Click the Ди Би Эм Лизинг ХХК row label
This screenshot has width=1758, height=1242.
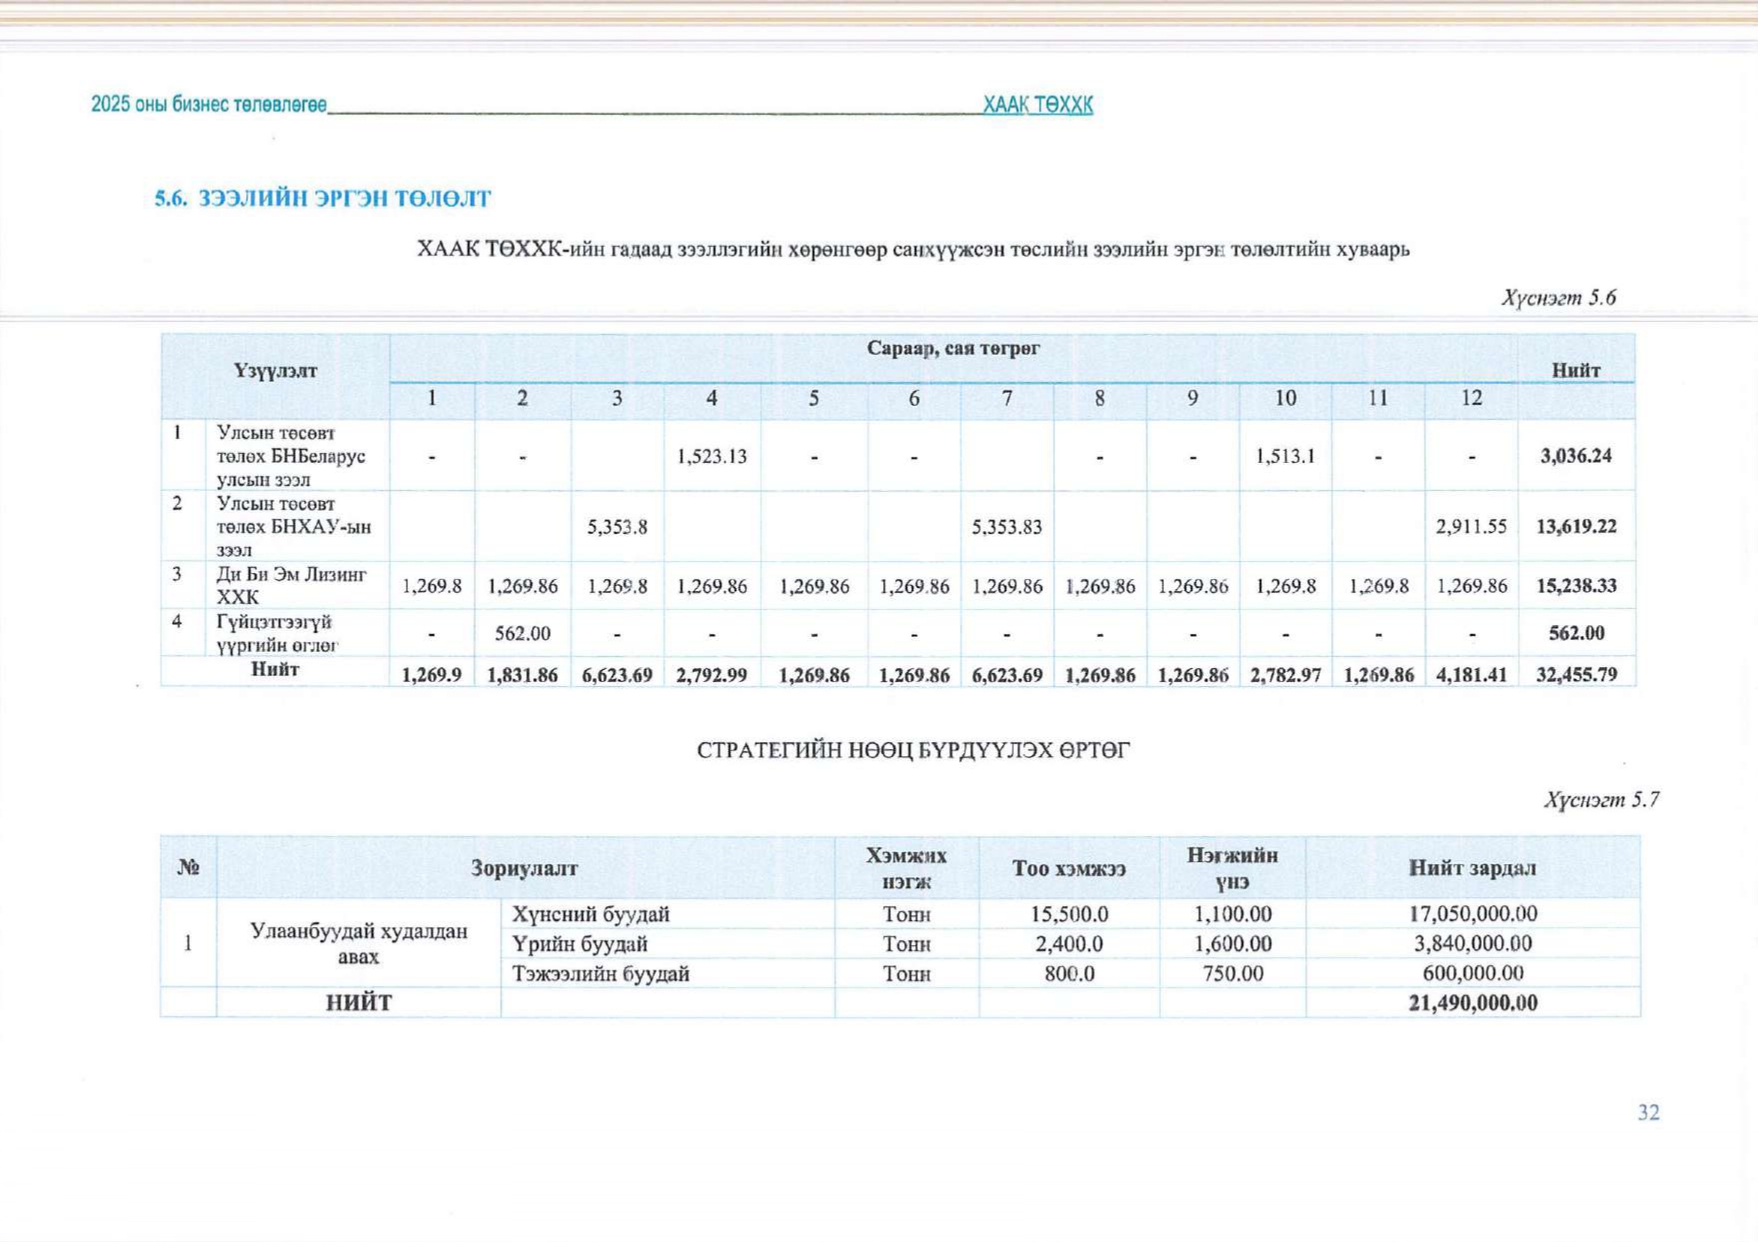pos(291,586)
